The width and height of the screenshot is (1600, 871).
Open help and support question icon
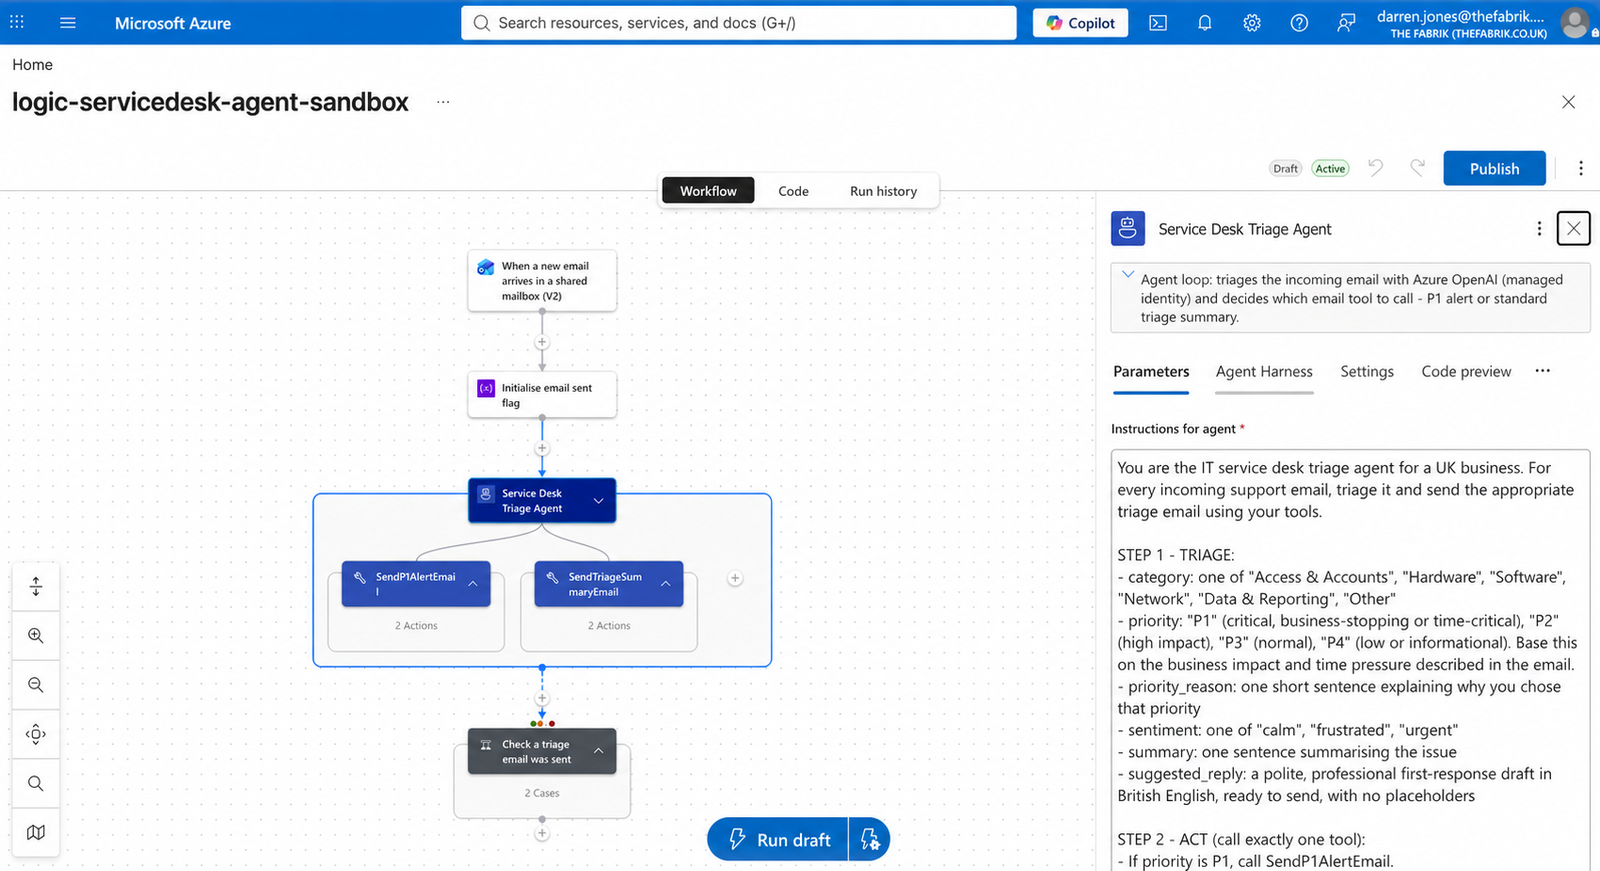pos(1299,23)
